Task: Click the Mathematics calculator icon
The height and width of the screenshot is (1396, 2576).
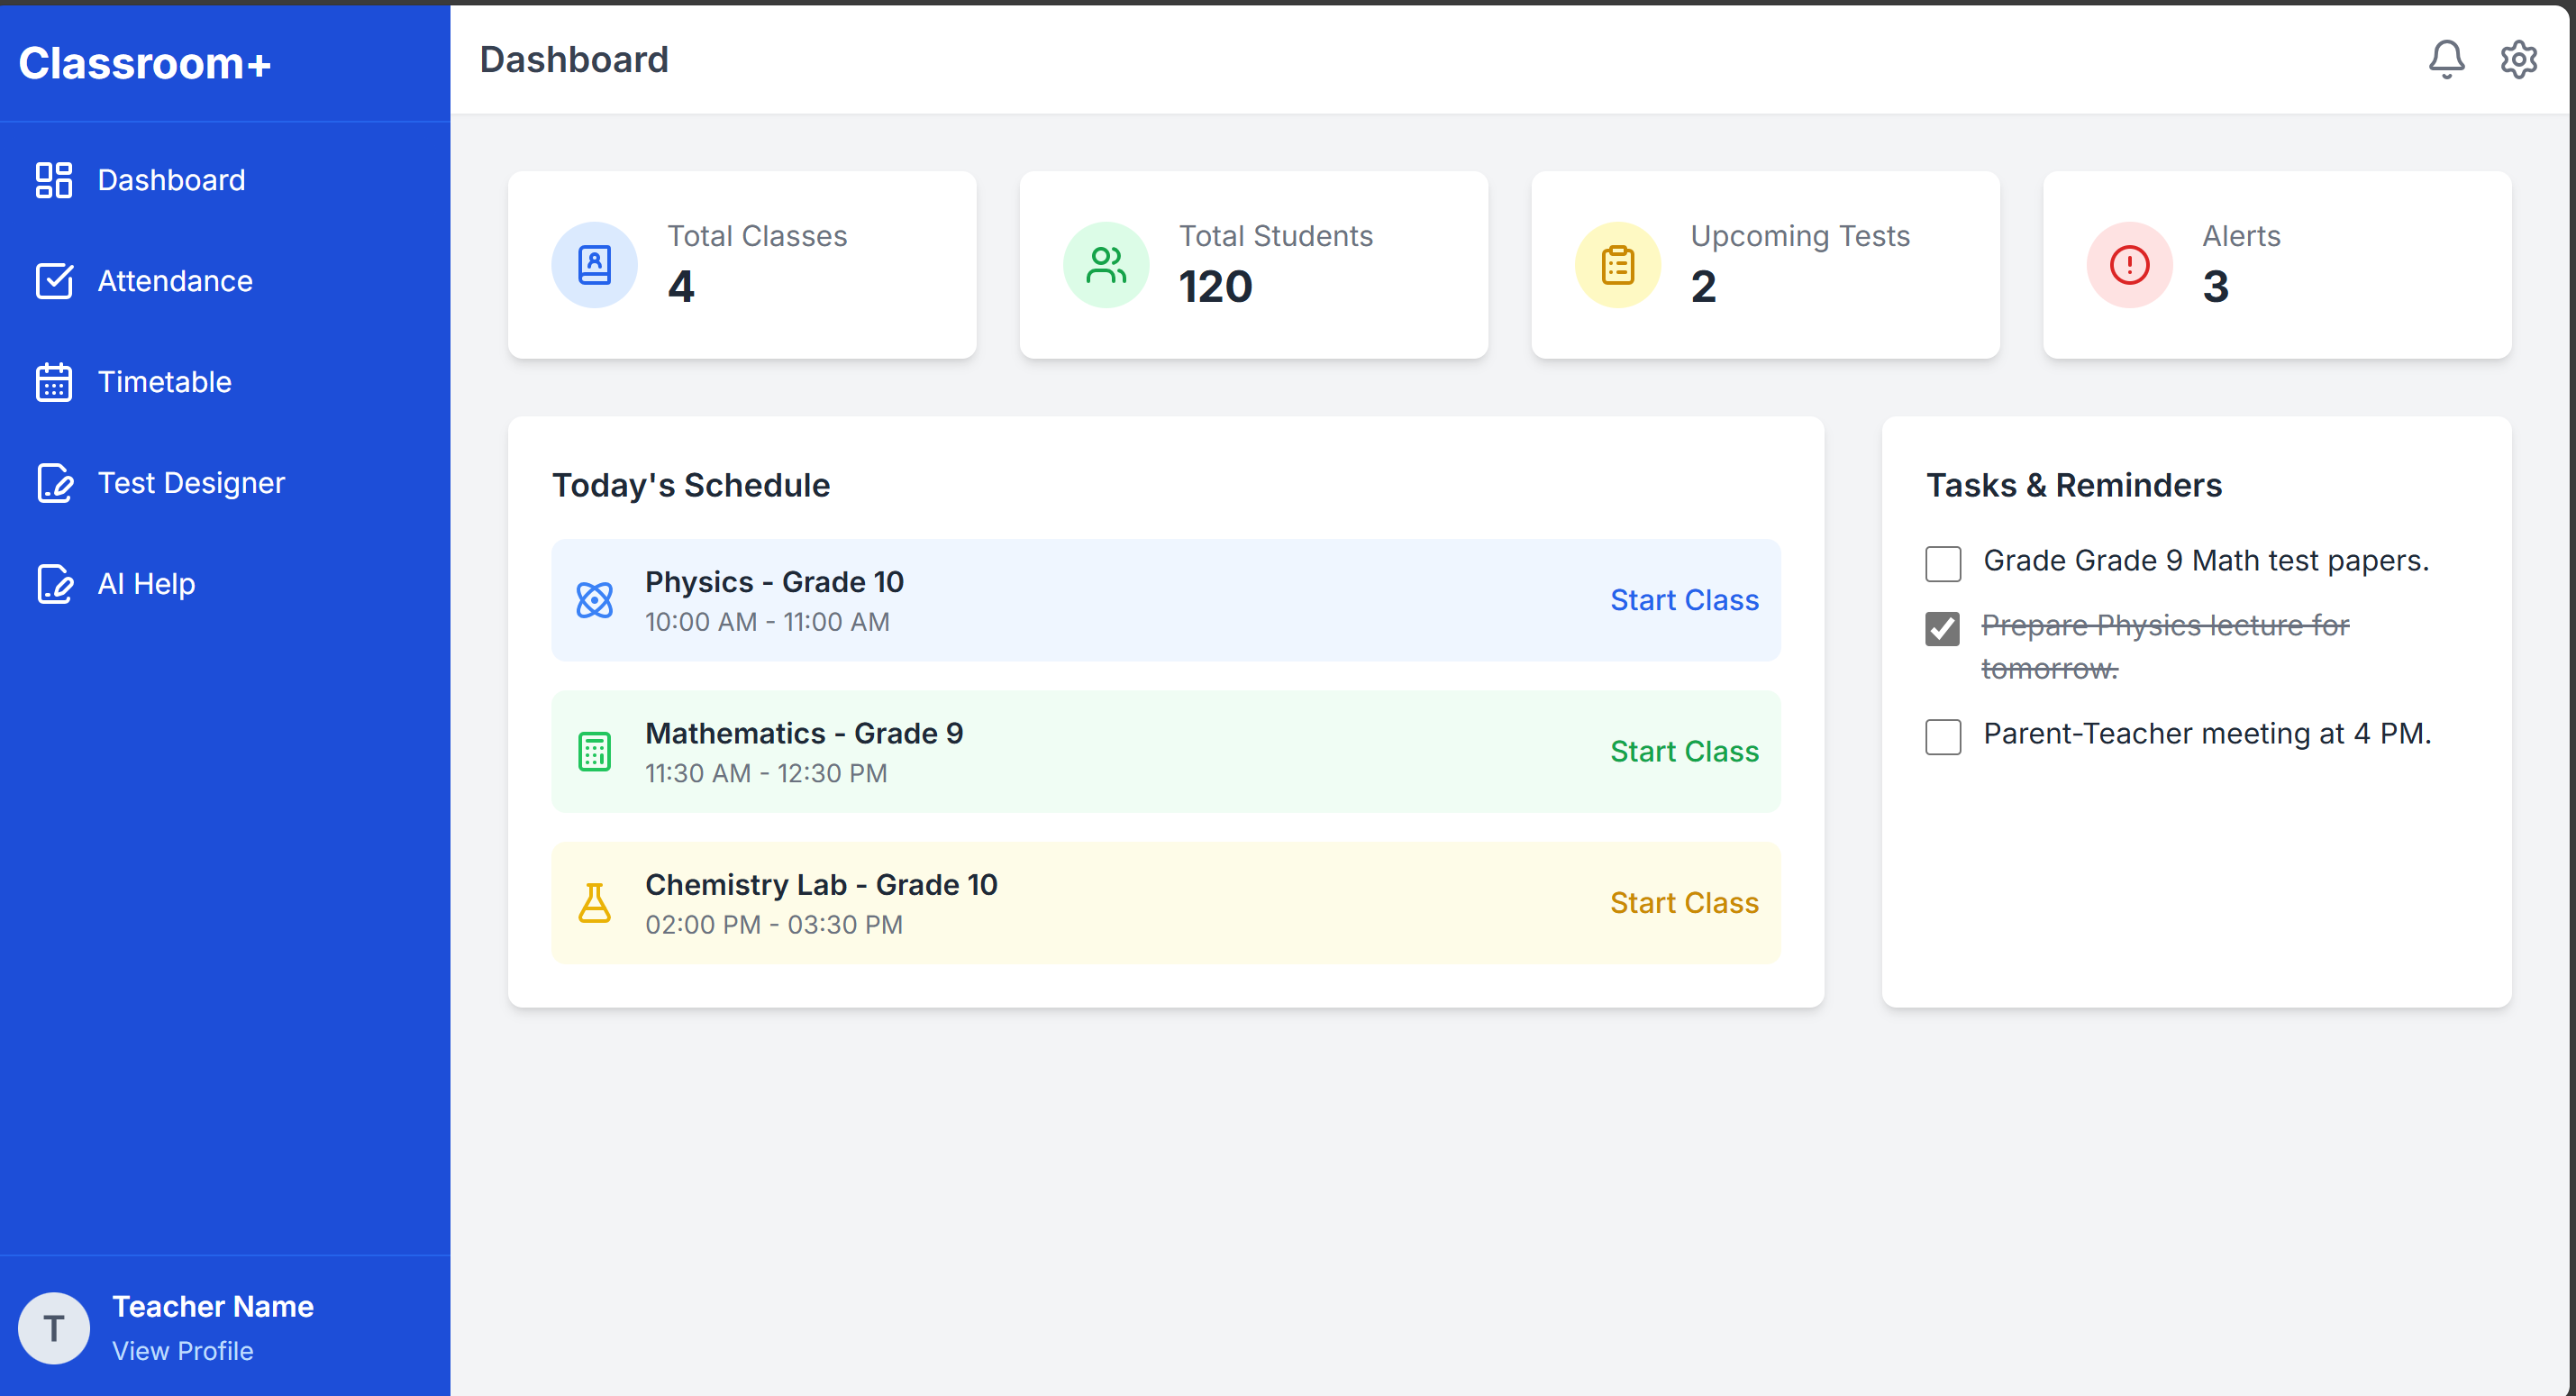Action: click(594, 751)
